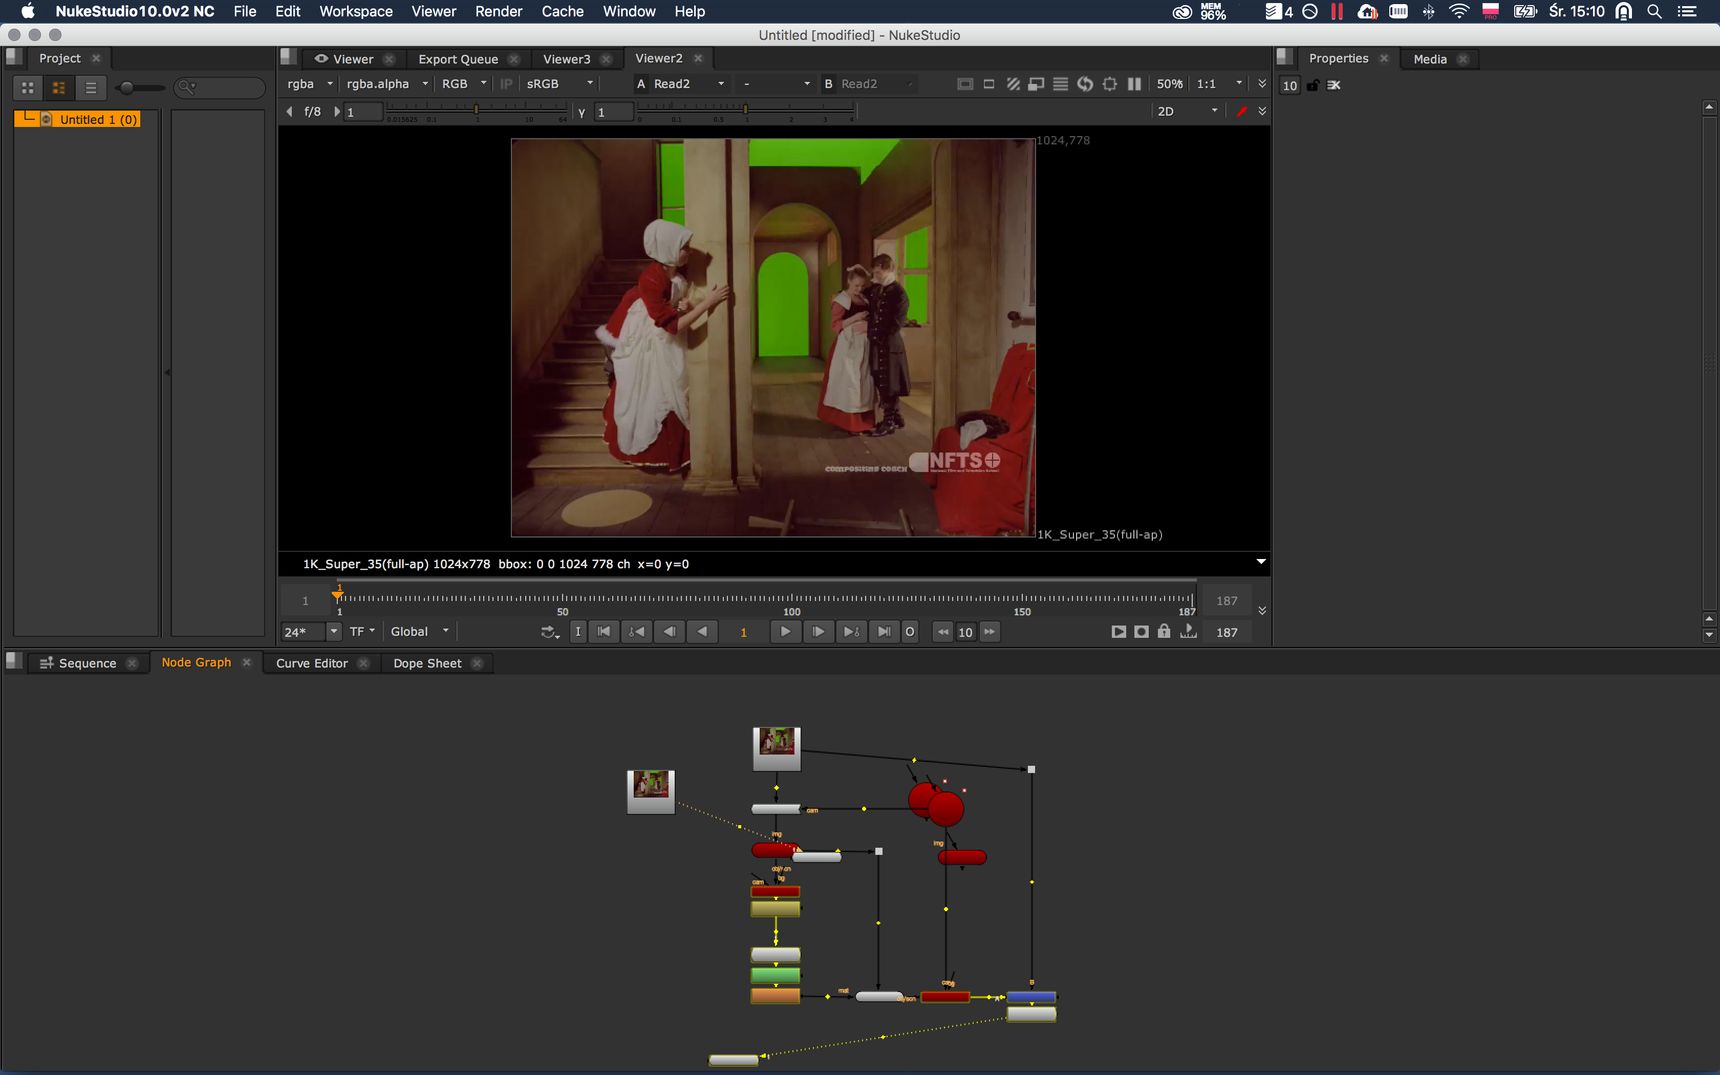Toggle the region of interest icon
This screenshot has width=1720, height=1075.
pos(989,84)
